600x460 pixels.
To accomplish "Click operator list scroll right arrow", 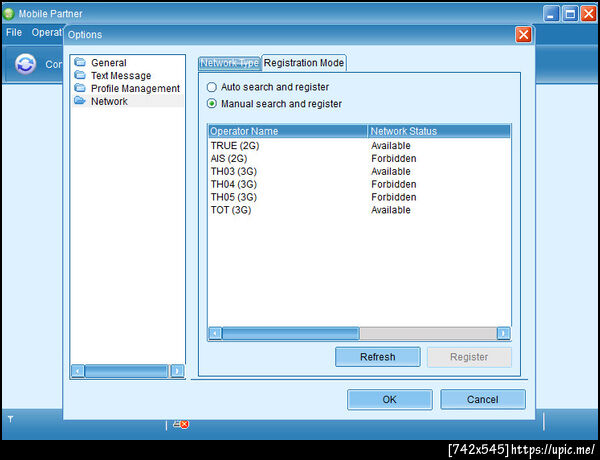I will [x=503, y=334].
